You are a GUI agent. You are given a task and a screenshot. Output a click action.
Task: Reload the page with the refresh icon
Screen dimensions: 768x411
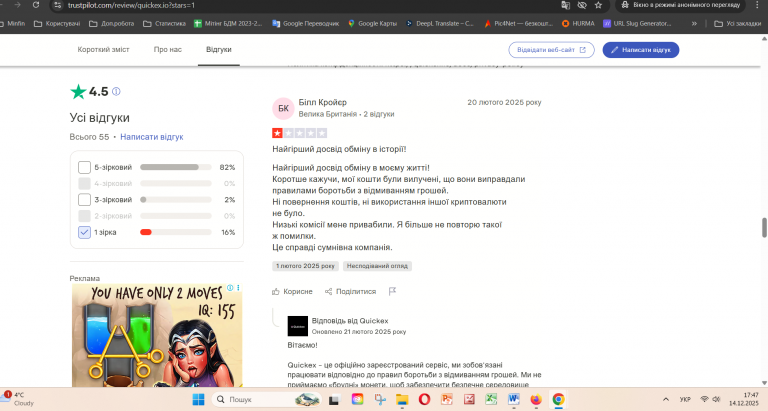click(36, 5)
